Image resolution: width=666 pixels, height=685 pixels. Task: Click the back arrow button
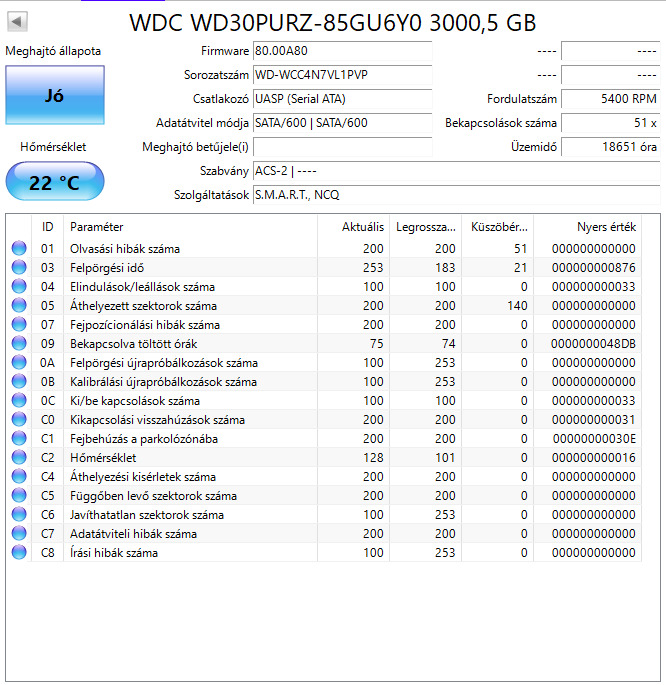click(x=17, y=21)
